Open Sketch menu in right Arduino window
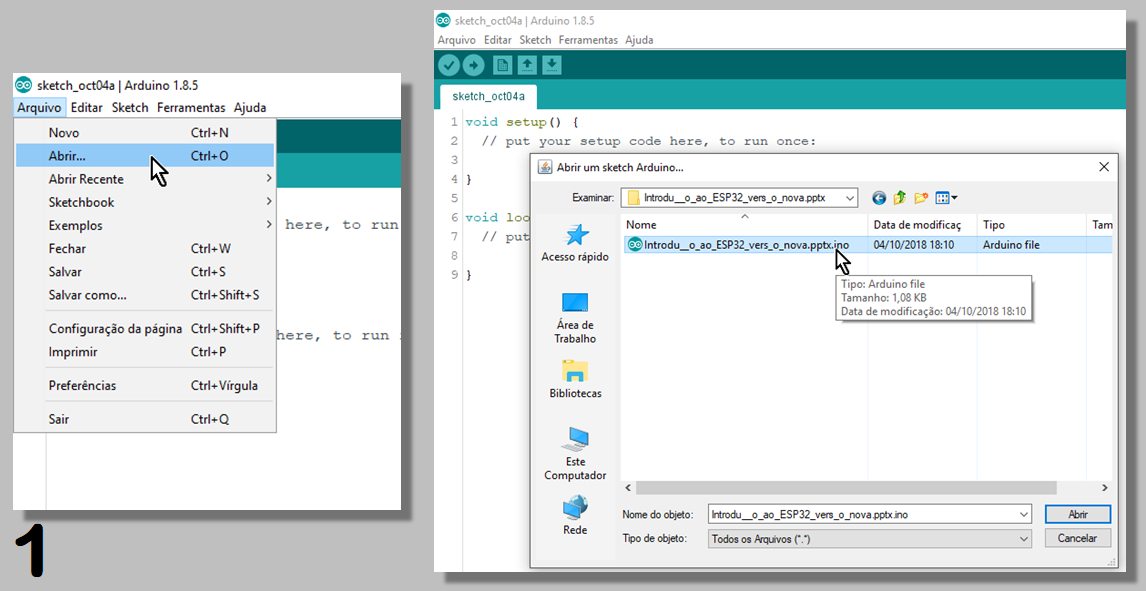This screenshot has height=591, width=1146. [x=535, y=40]
